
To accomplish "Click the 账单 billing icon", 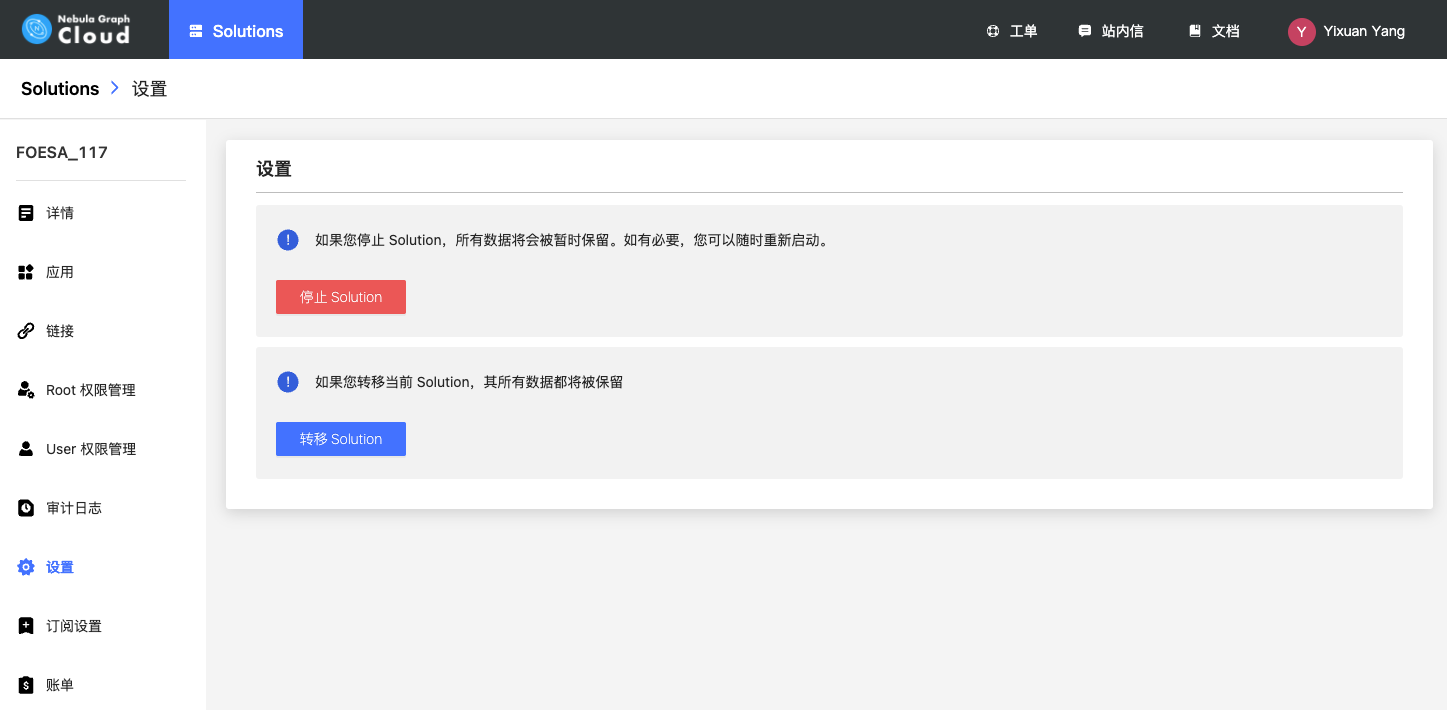I will 26,685.
